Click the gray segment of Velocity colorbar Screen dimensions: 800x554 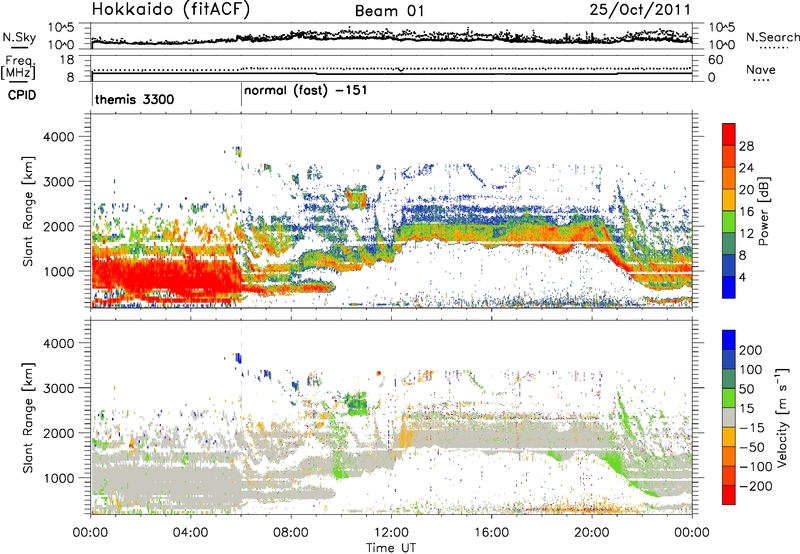click(729, 418)
